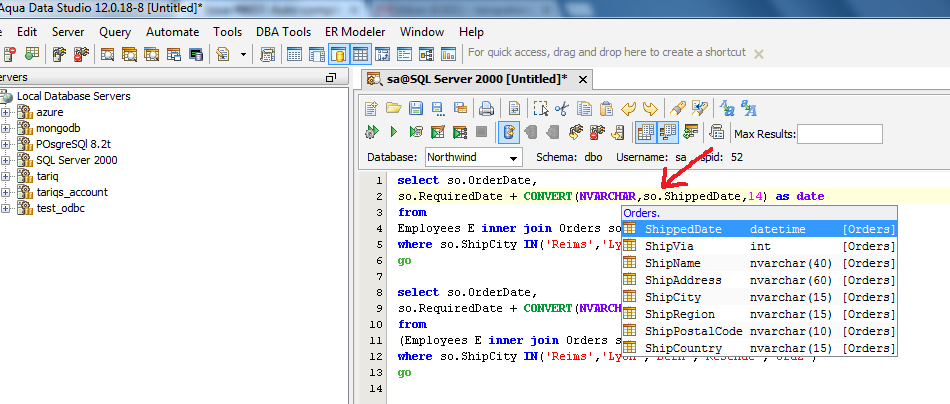Open the dark terminal database icon
The height and width of the screenshot is (404, 950).
[x=196, y=55]
